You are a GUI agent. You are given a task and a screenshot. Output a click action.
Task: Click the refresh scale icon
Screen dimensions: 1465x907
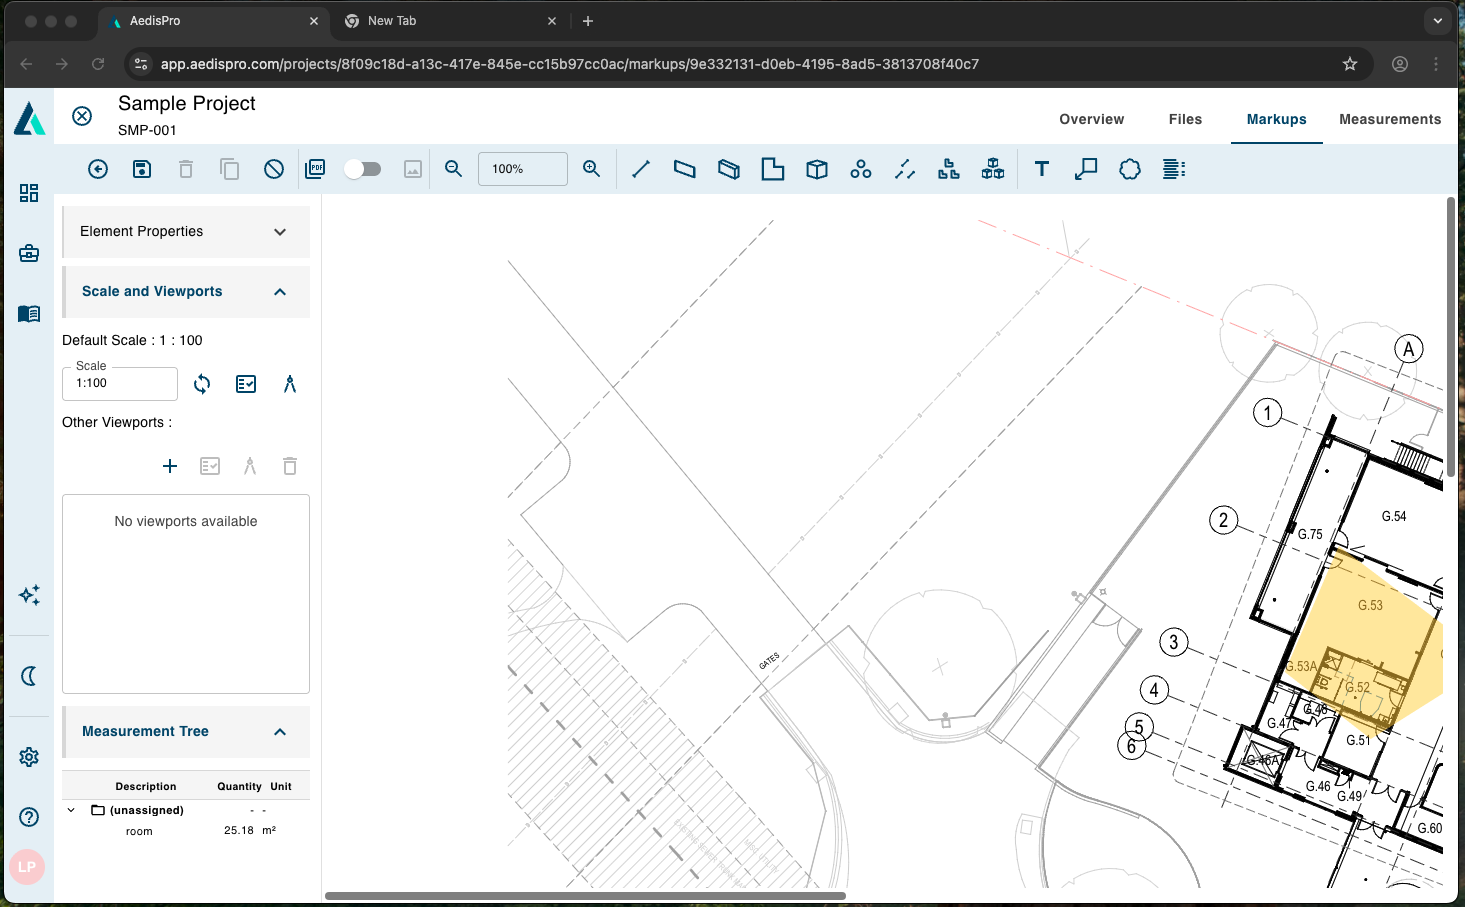click(202, 384)
